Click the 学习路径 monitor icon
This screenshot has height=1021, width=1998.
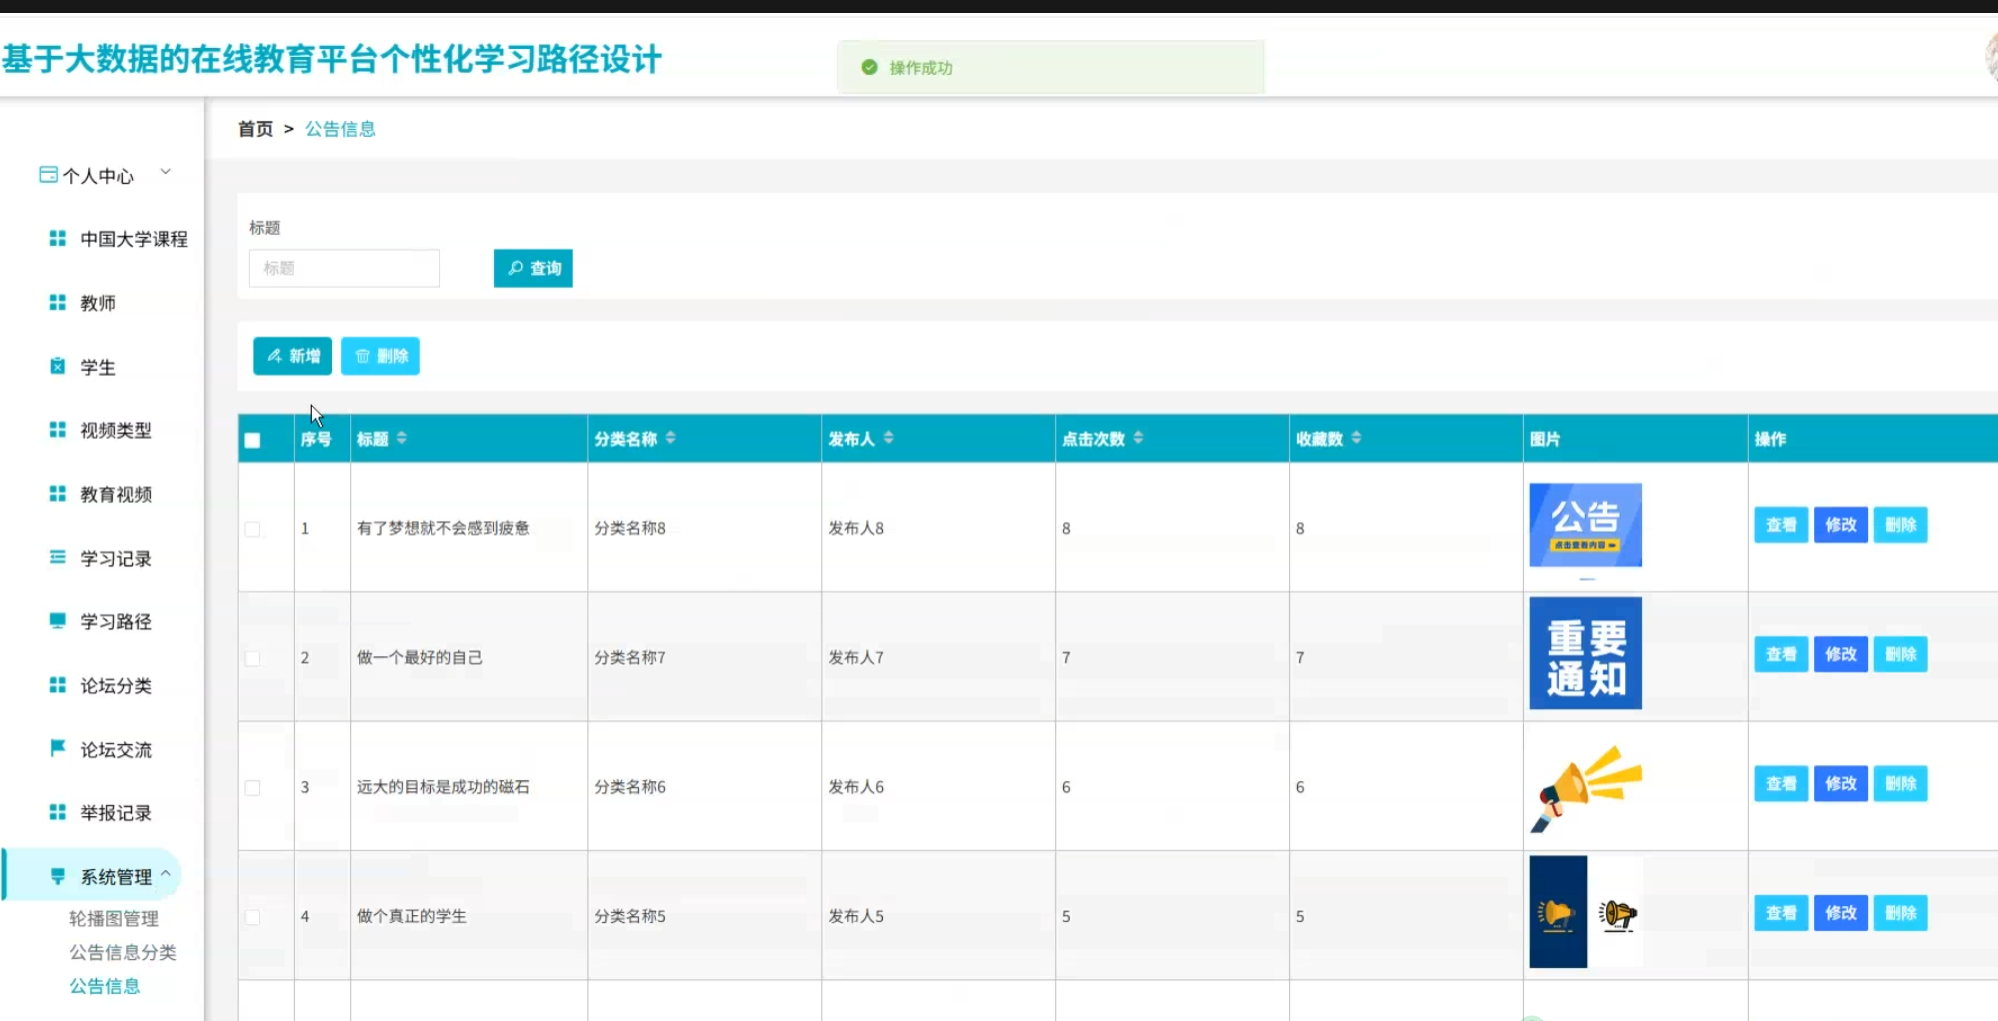point(58,621)
